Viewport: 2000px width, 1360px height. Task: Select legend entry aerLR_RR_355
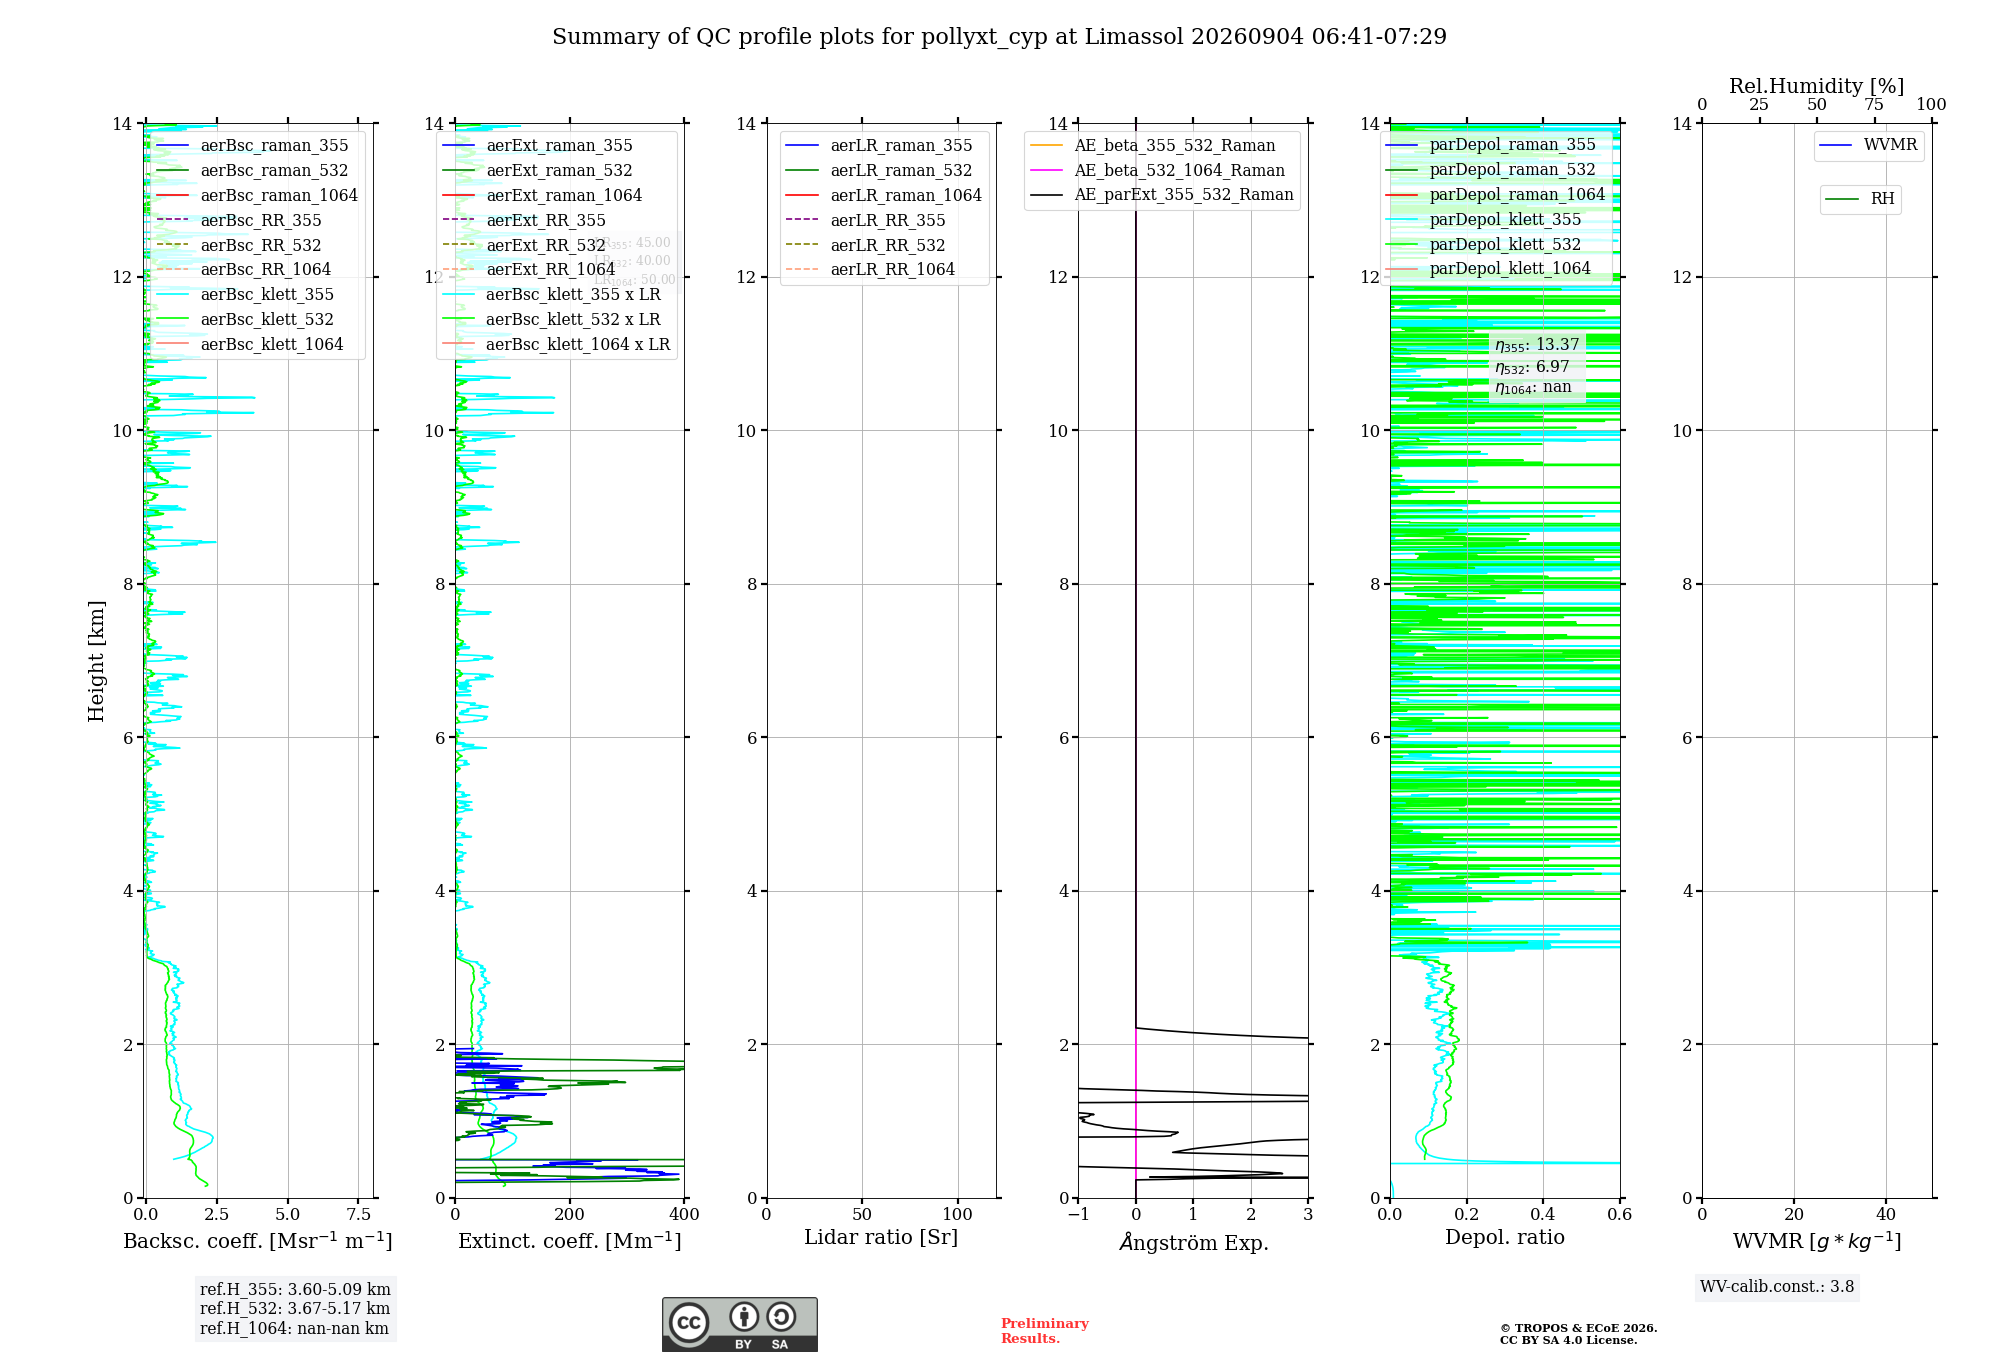tap(866, 221)
